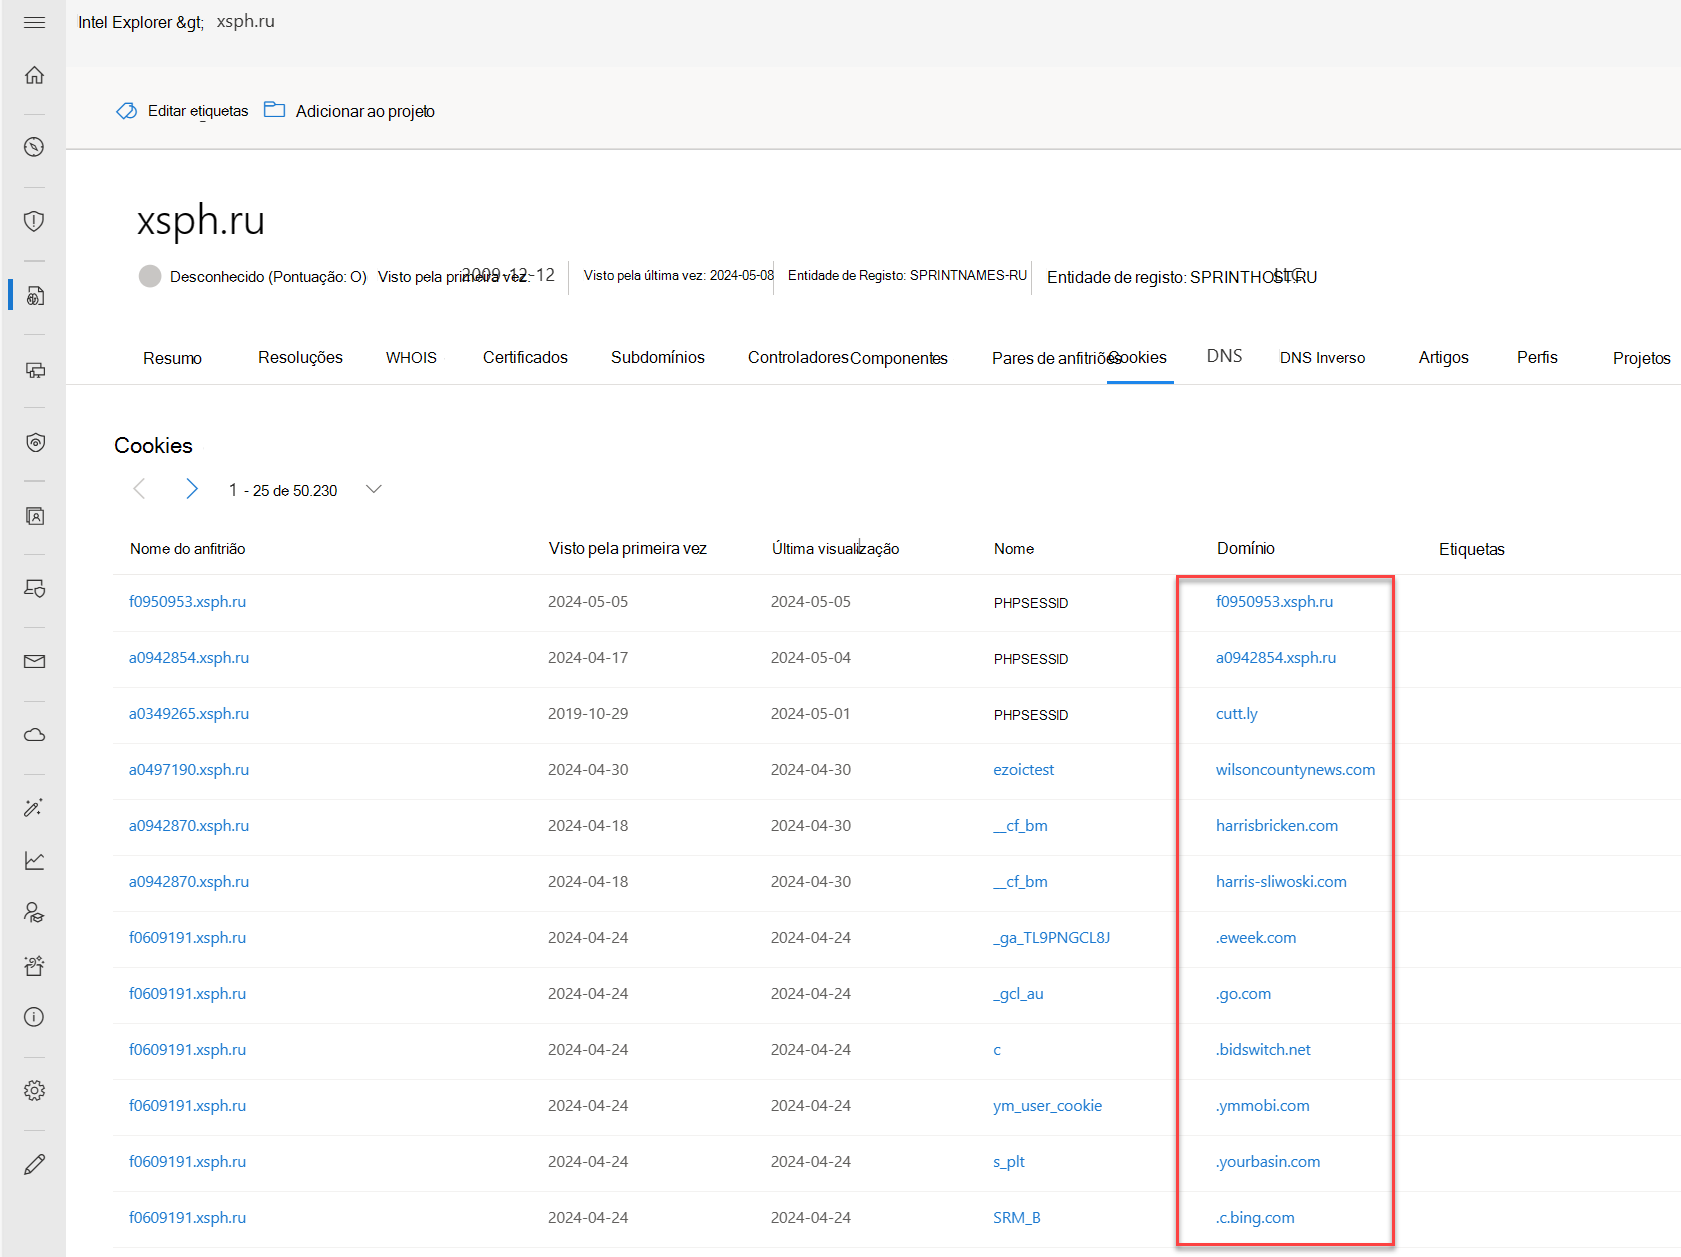This screenshot has height=1257, width=1681.
Task: Open the hamburger navigation menu
Action: (34, 22)
